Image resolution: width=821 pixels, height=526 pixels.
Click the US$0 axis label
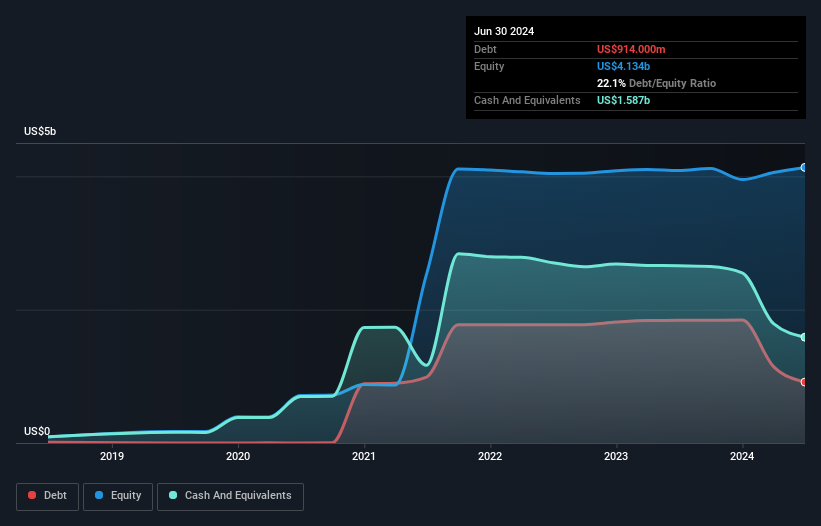(37, 431)
